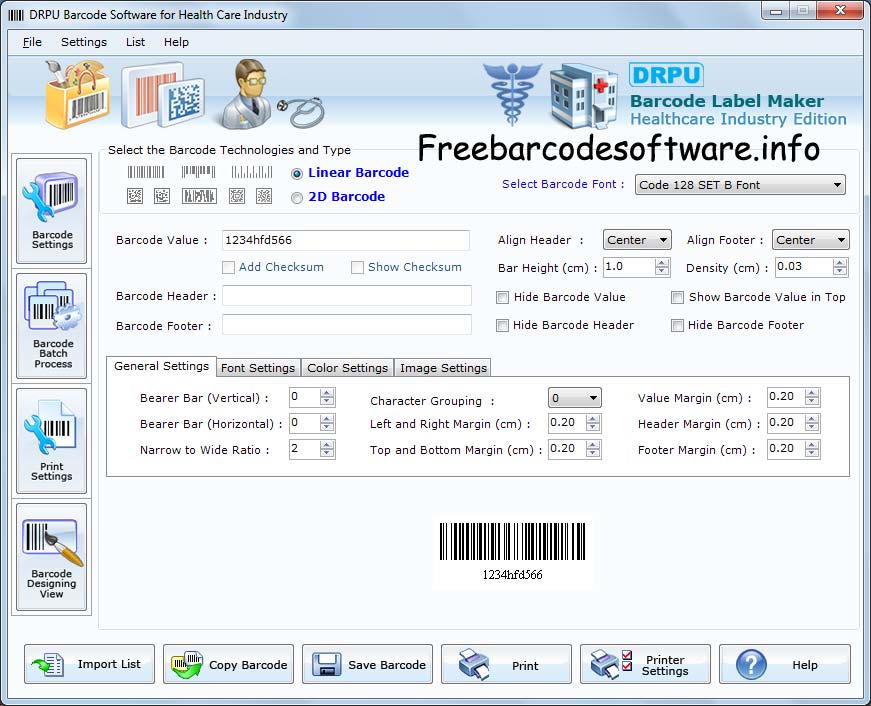Click the first 2D barcode sample icon

point(135,196)
